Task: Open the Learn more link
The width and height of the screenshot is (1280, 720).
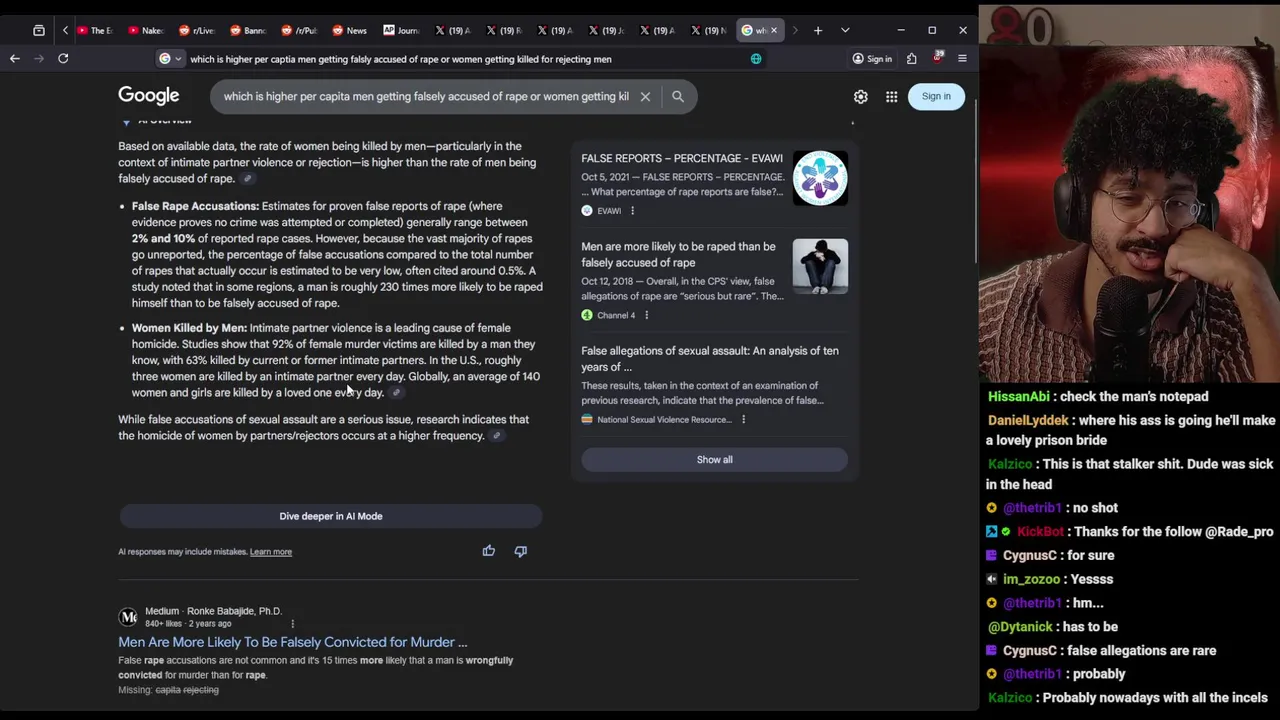Action: (x=271, y=552)
